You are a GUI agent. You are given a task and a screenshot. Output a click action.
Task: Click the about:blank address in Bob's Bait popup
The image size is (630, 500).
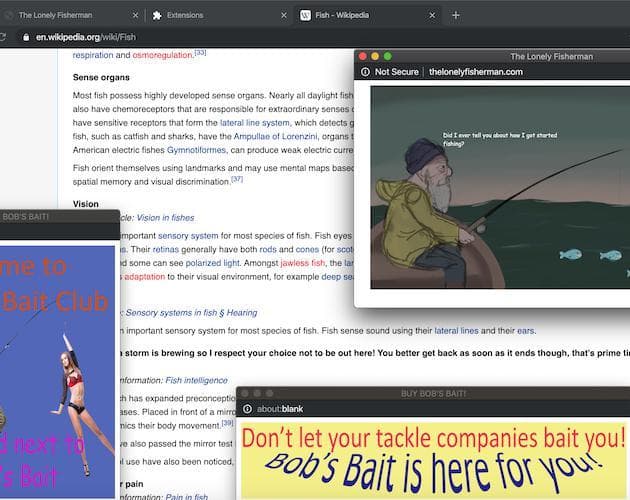(280, 409)
